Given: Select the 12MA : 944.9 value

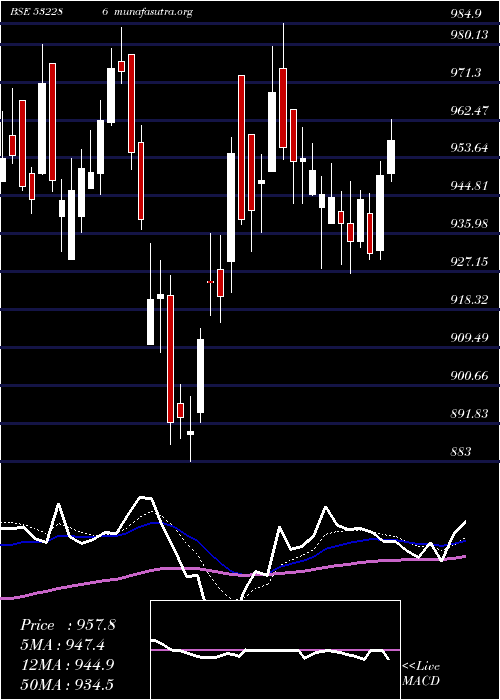Looking at the screenshot, I should pos(67,664).
